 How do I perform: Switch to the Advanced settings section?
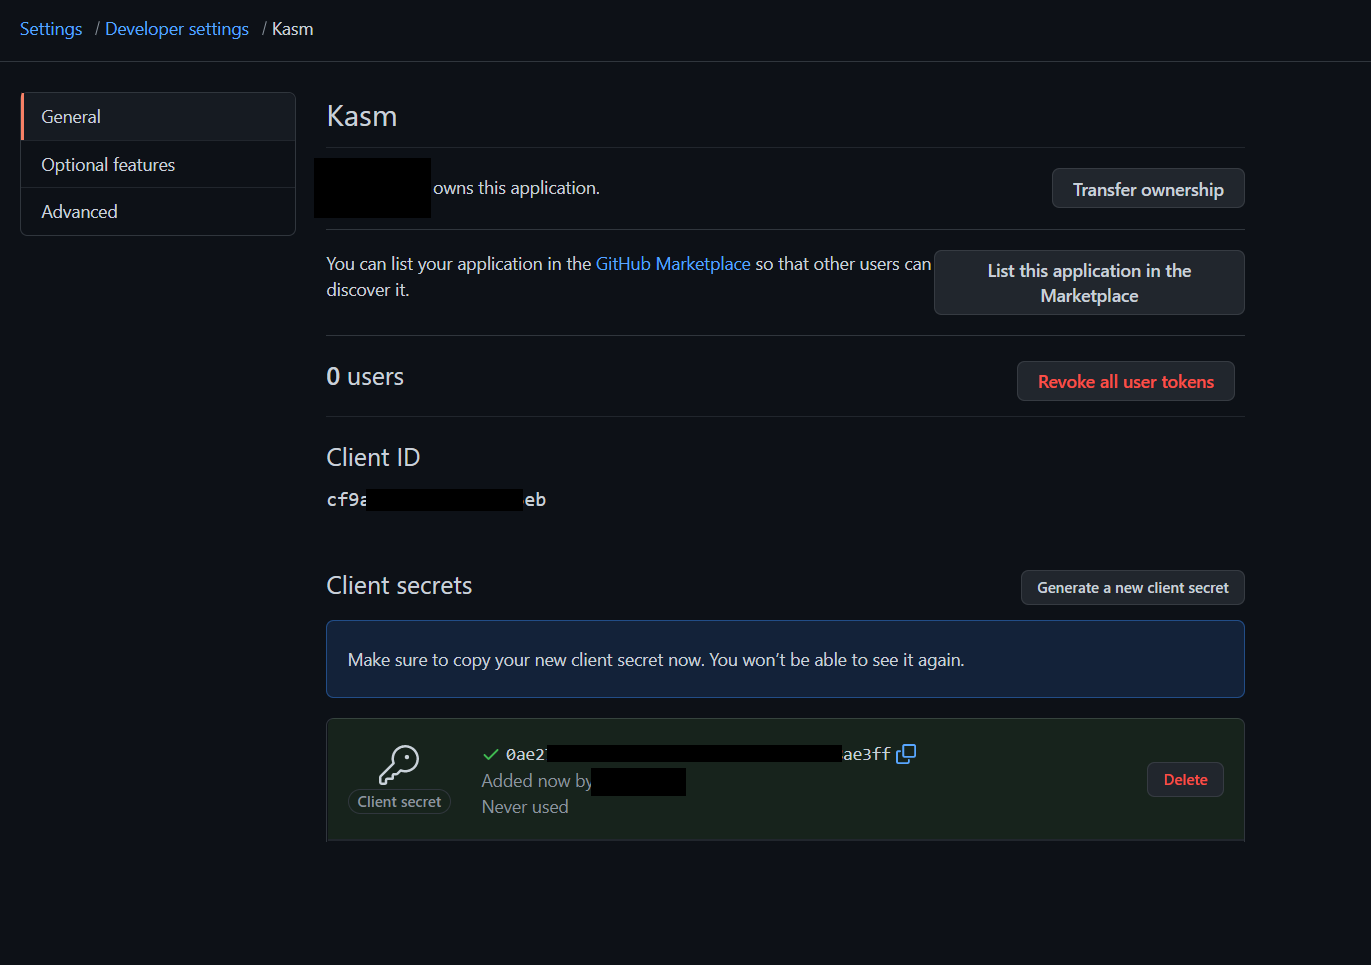click(79, 211)
